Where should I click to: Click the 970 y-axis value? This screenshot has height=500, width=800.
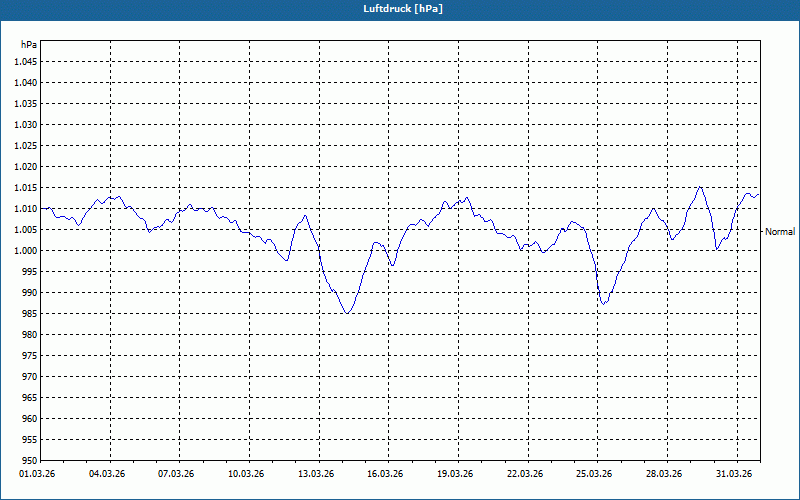30,377
